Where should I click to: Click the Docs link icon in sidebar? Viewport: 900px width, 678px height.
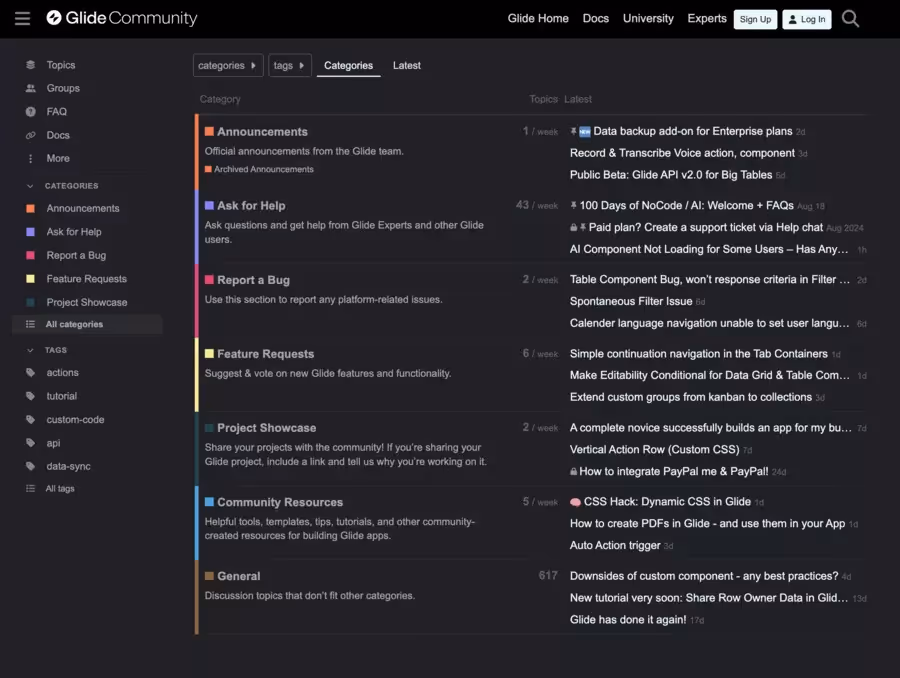pyautogui.click(x=30, y=135)
